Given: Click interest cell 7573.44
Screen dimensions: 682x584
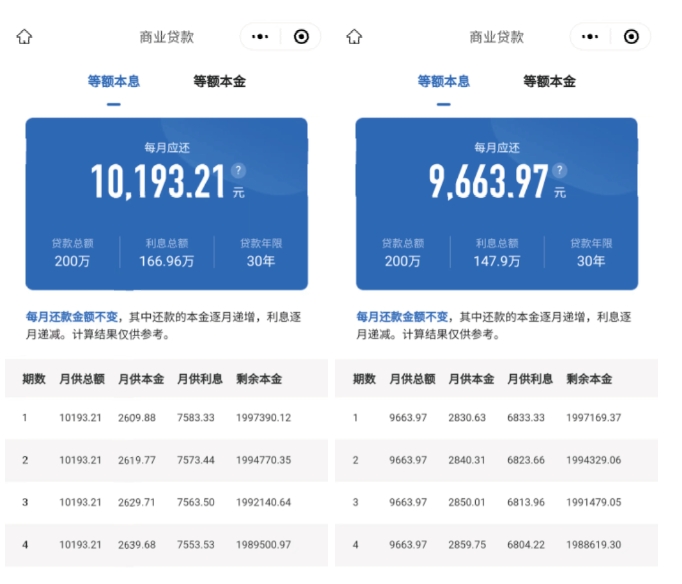Looking at the screenshot, I should (x=196, y=460).
